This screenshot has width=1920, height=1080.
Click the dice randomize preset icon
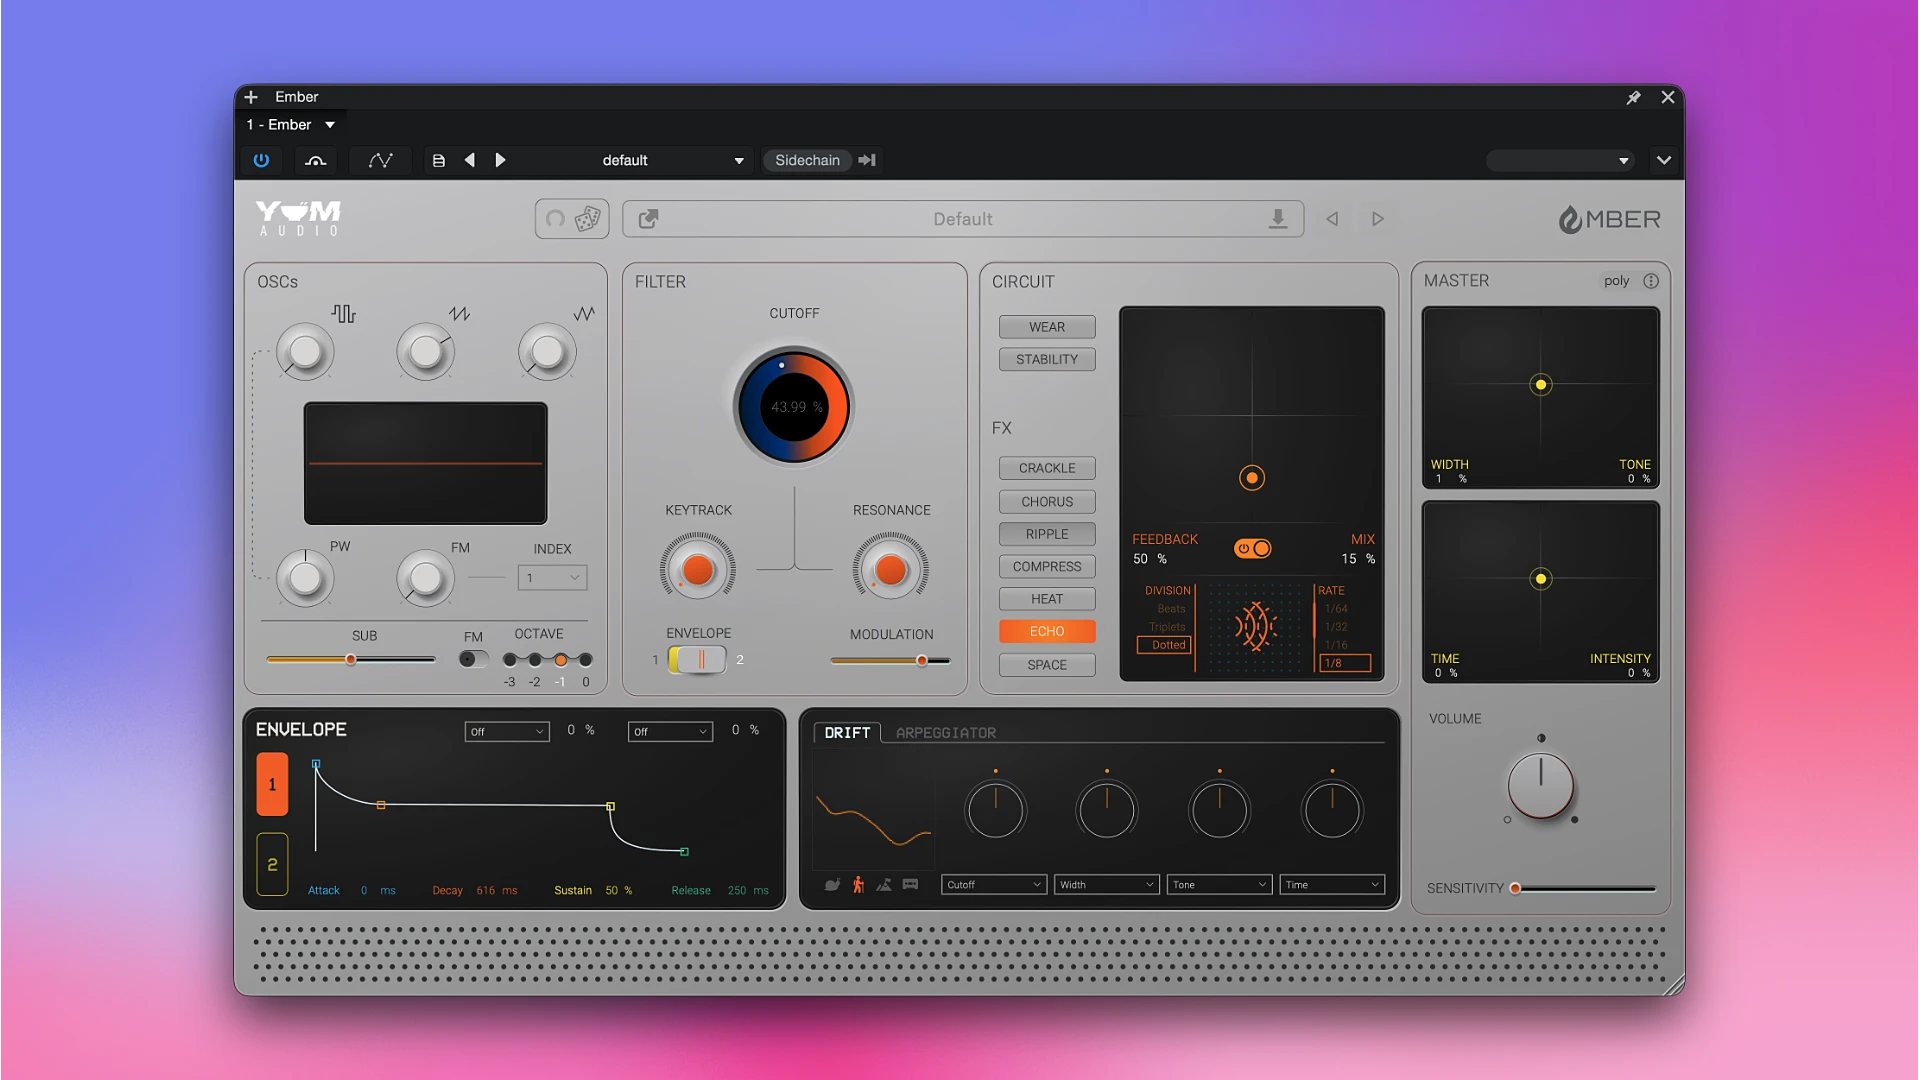click(588, 218)
